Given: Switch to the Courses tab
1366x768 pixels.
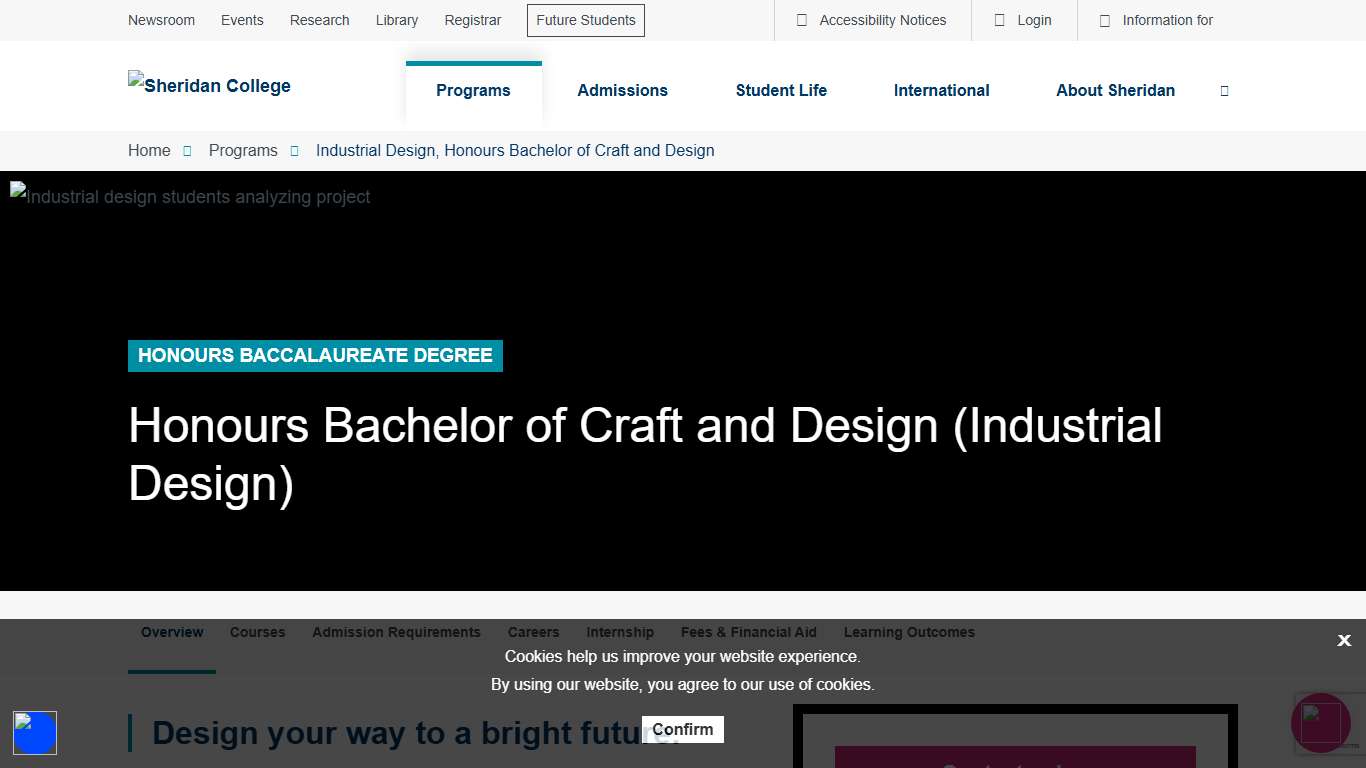Looking at the screenshot, I should pos(257,632).
